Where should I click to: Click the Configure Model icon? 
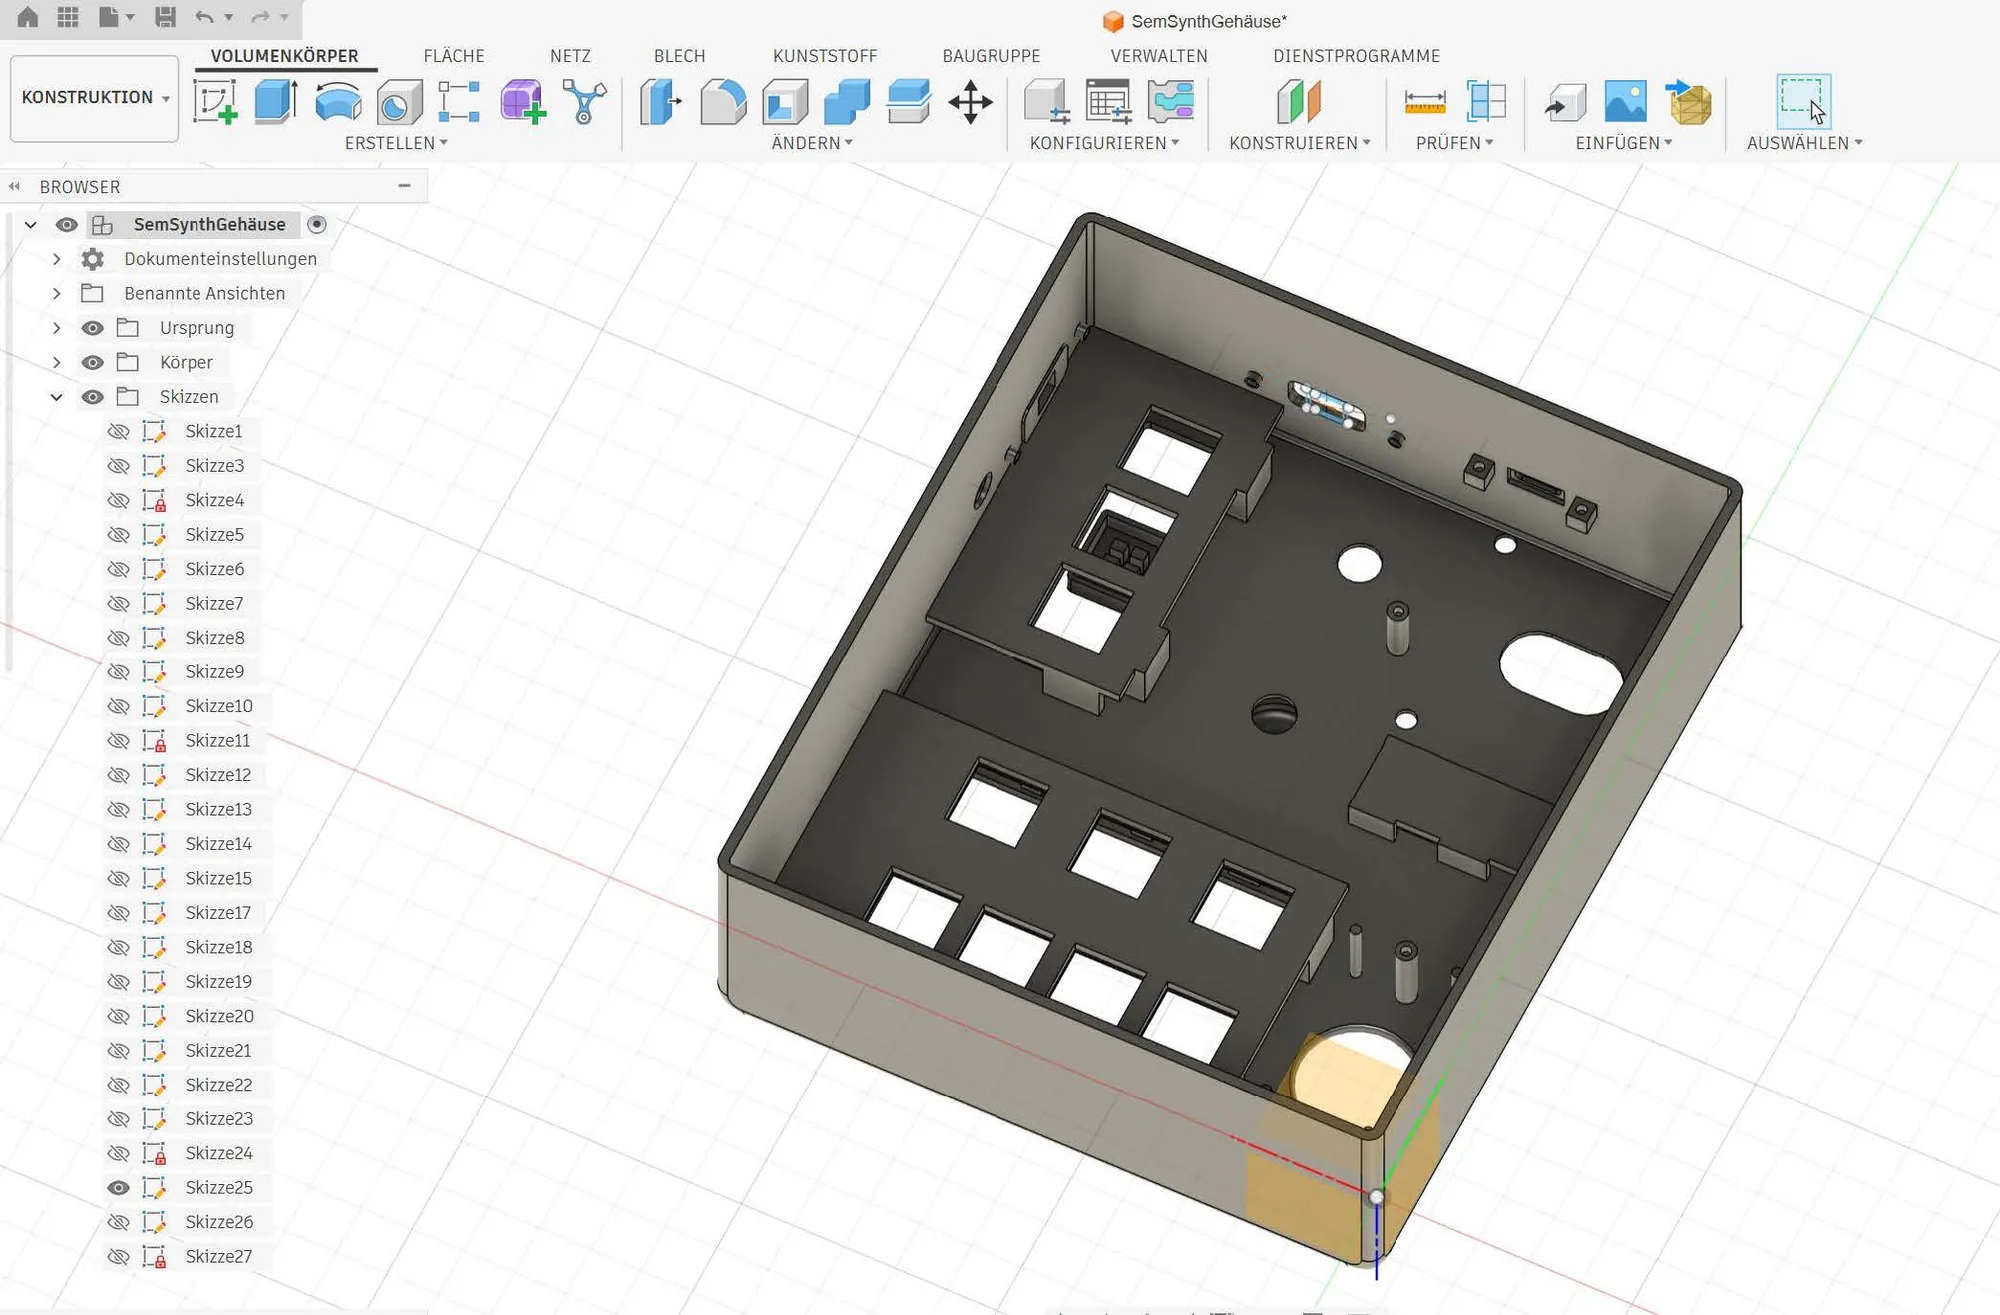tap(1047, 102)
